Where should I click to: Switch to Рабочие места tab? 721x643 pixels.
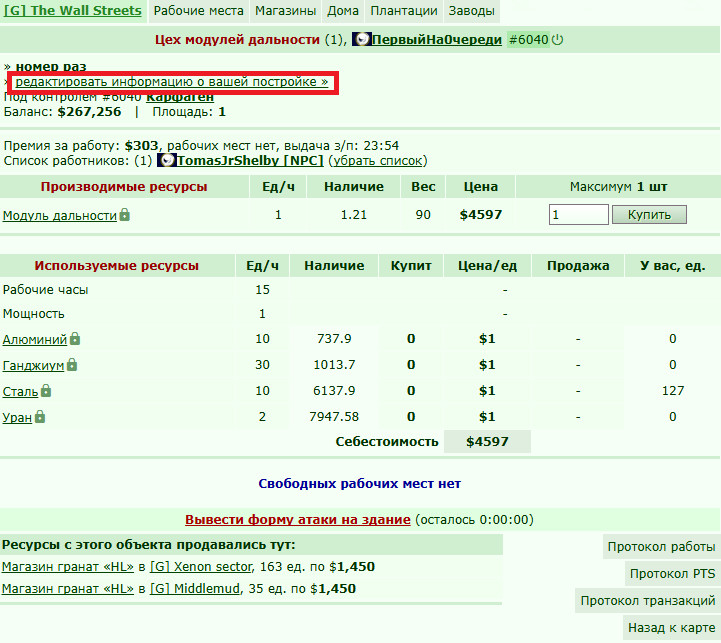click(x=199, y=11)
